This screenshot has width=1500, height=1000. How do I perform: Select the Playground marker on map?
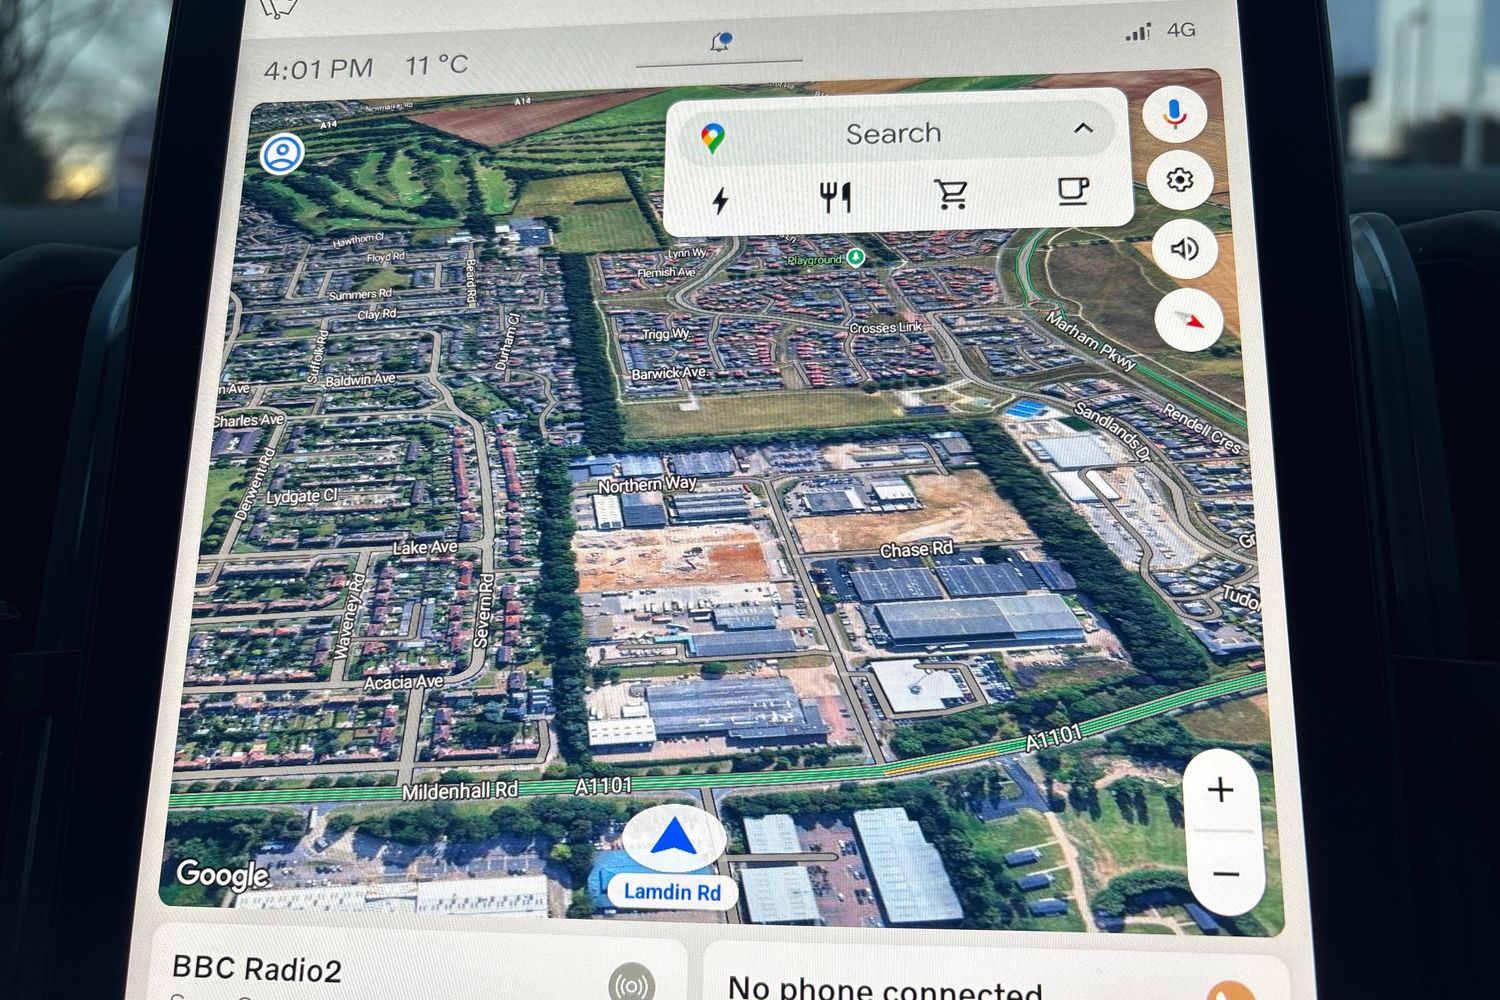[855, 258]
